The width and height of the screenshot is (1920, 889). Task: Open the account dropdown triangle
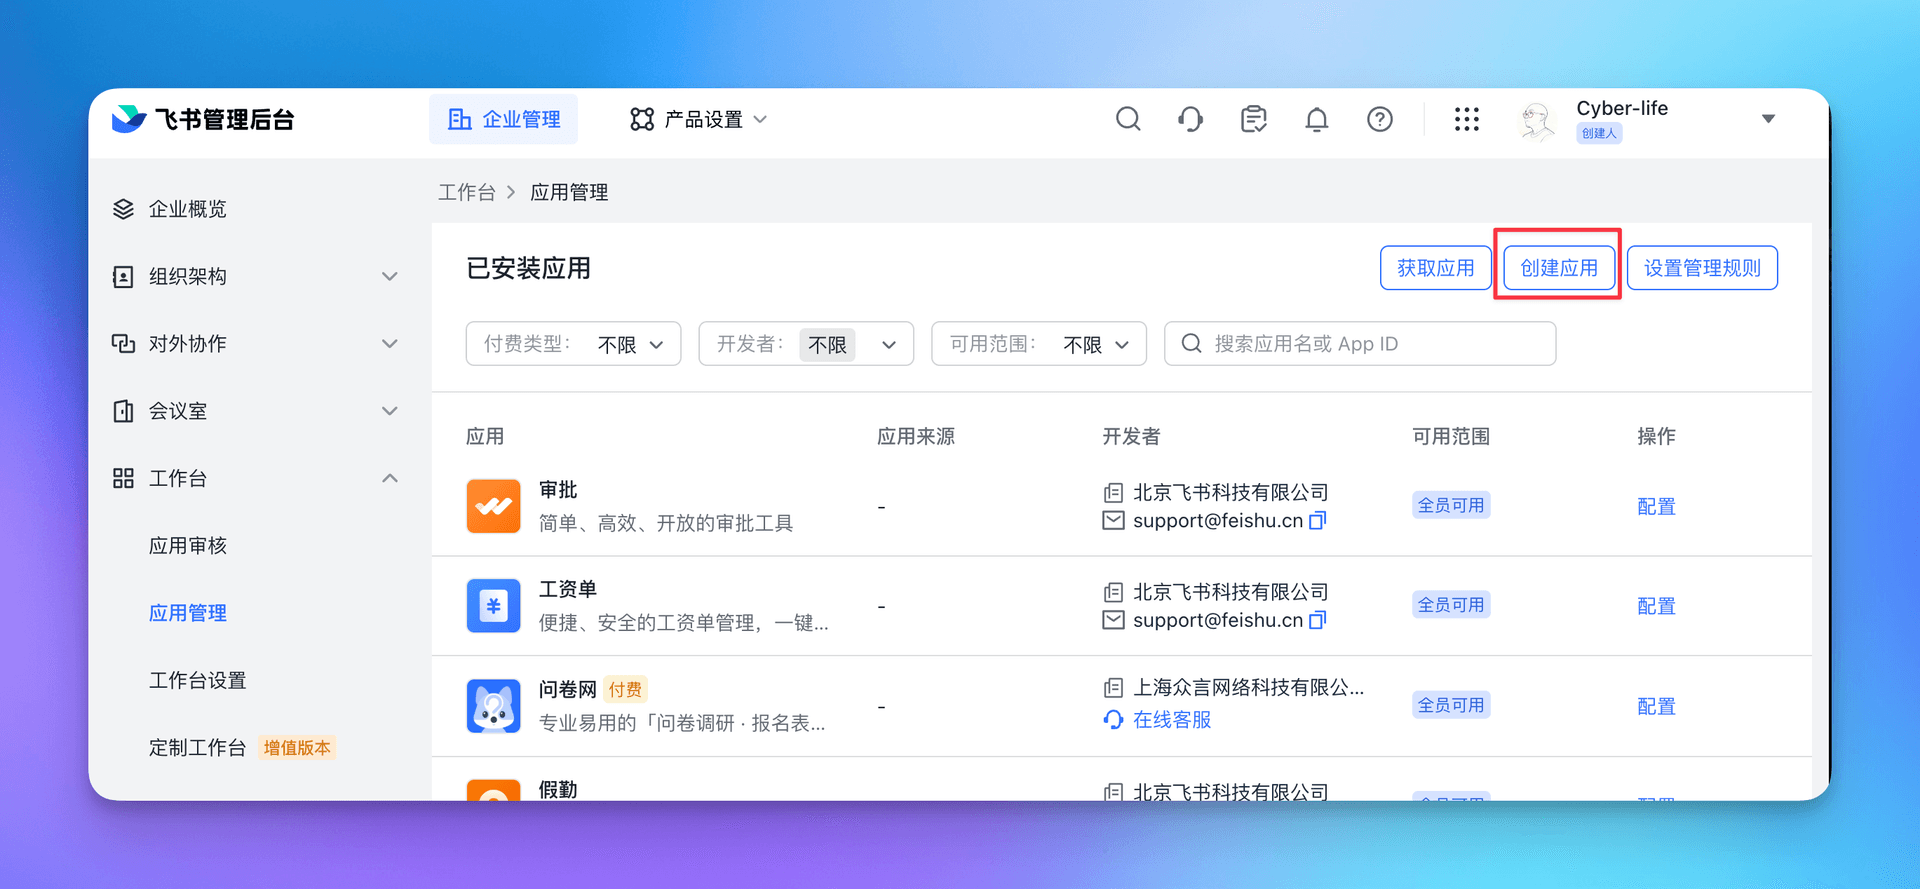pos(1768,118)
